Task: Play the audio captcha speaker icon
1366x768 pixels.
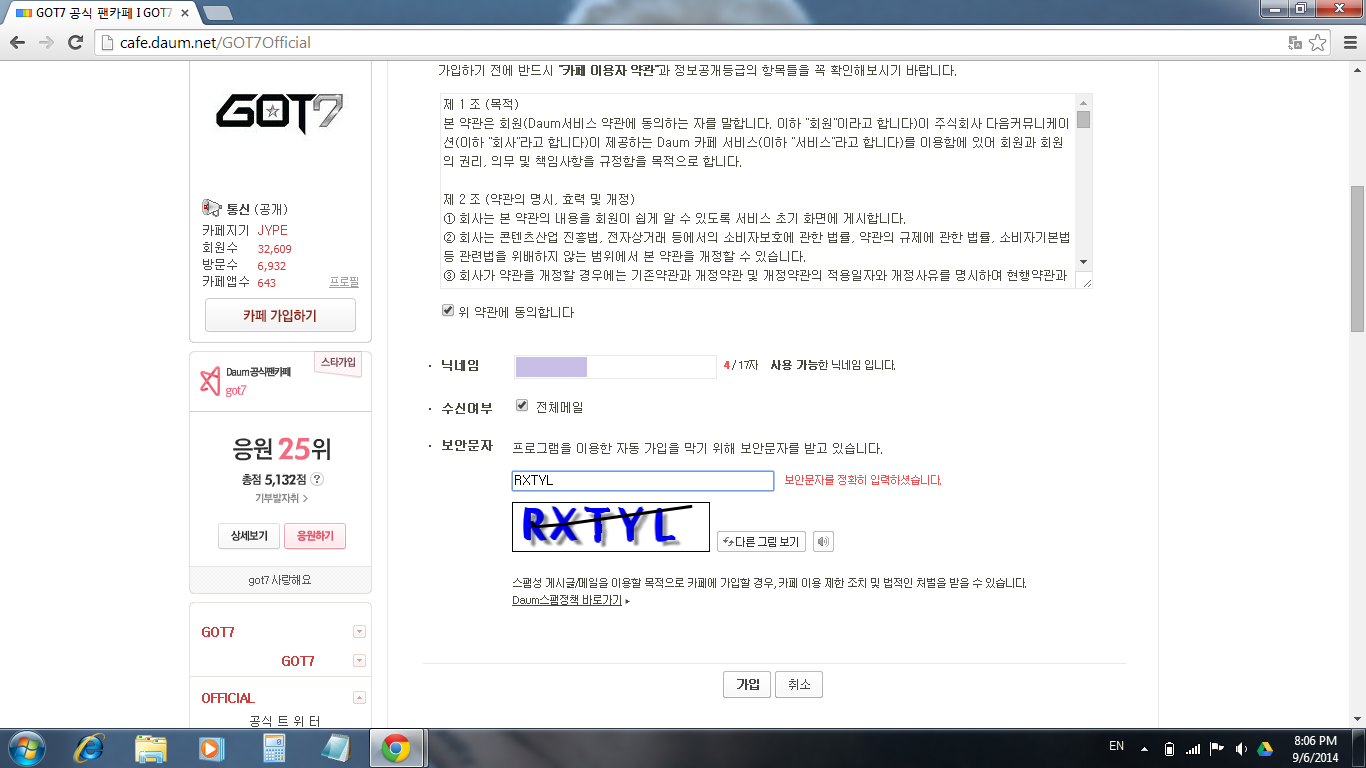Action: [823, 542]
